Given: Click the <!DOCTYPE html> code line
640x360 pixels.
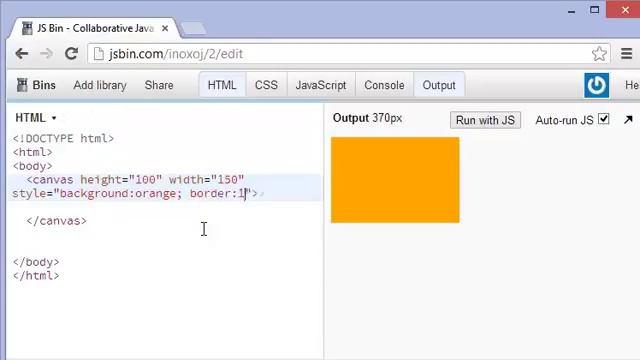Looking at the screenshot, I should [x=63, y=138].
